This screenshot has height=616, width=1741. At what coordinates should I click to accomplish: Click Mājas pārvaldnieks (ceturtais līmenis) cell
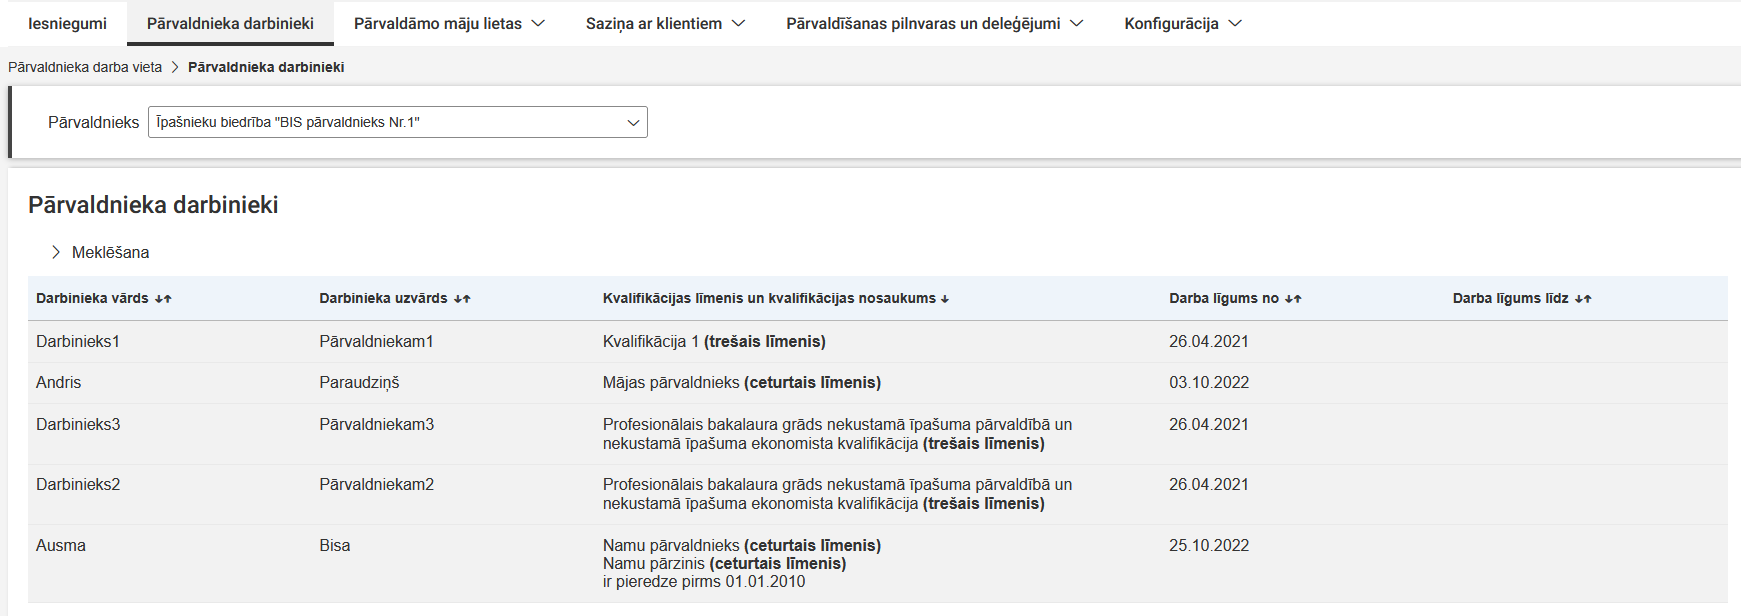742,382
